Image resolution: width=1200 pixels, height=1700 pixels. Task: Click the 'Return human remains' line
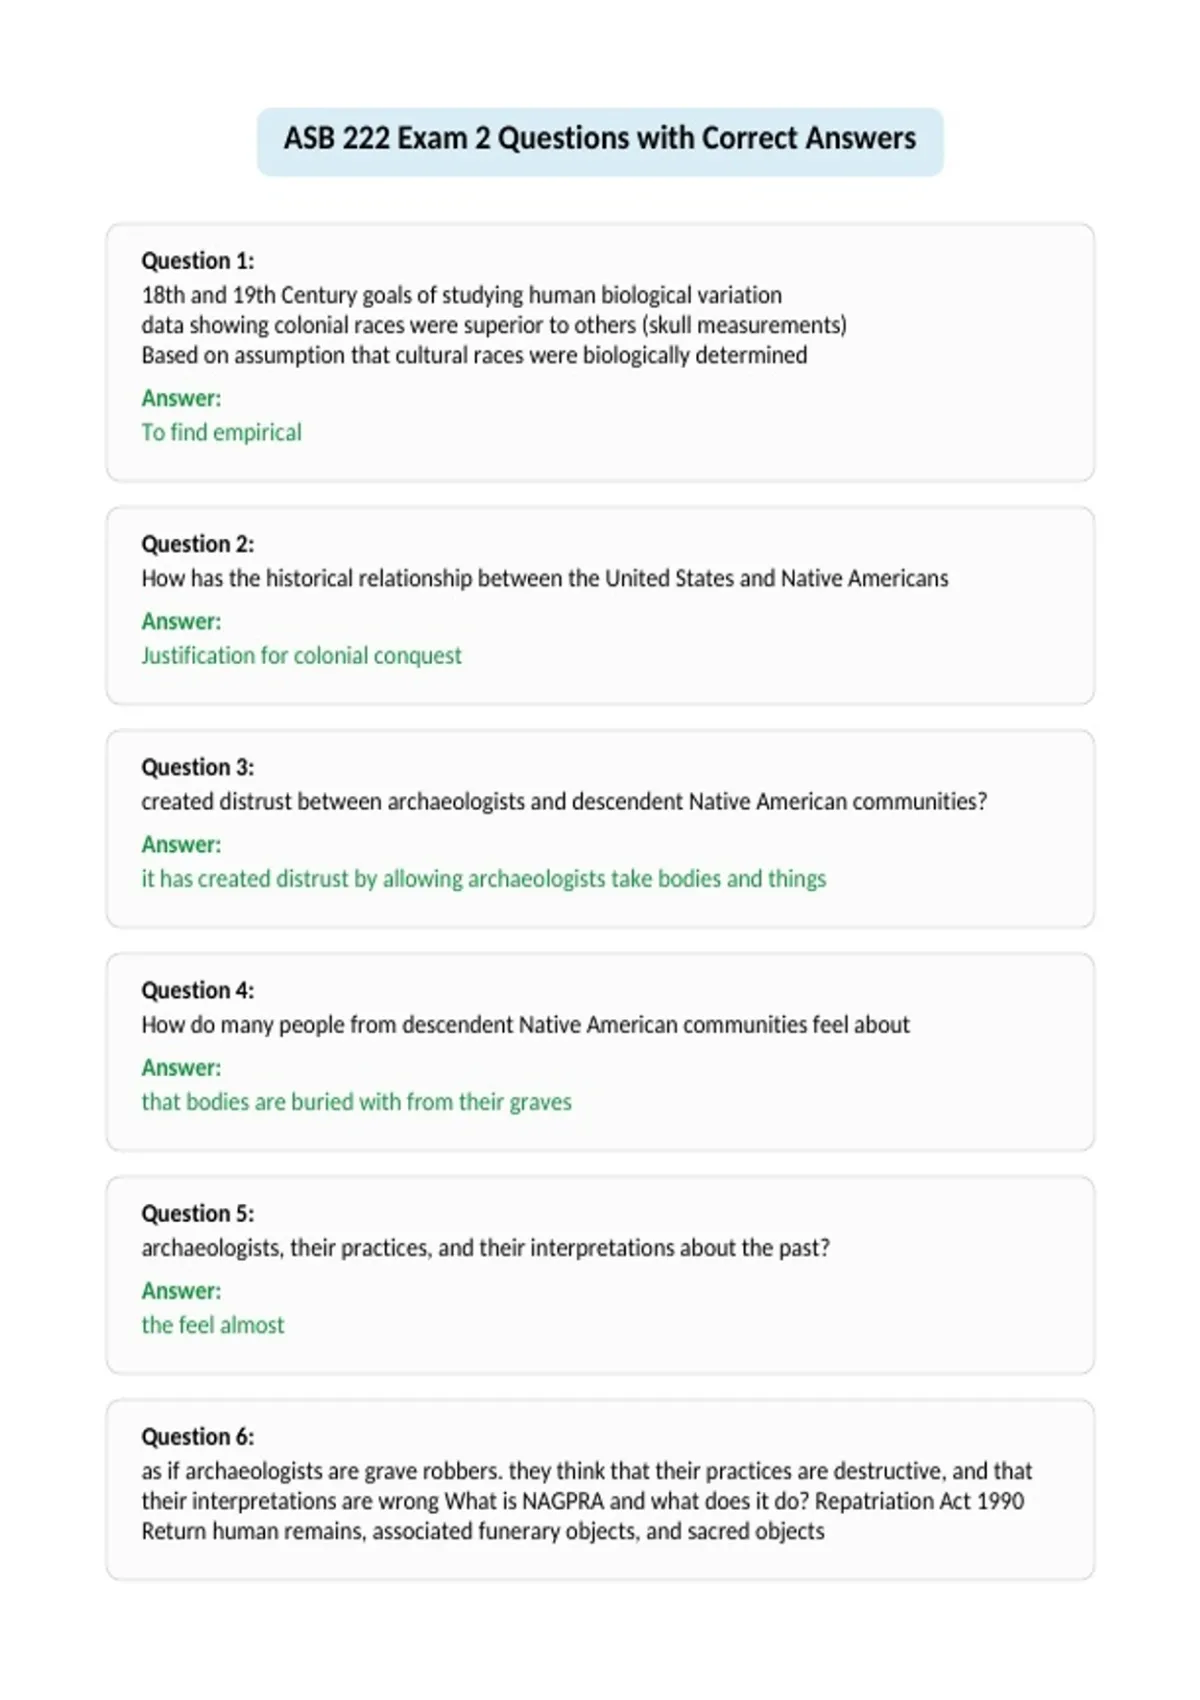coord(483,1531)
